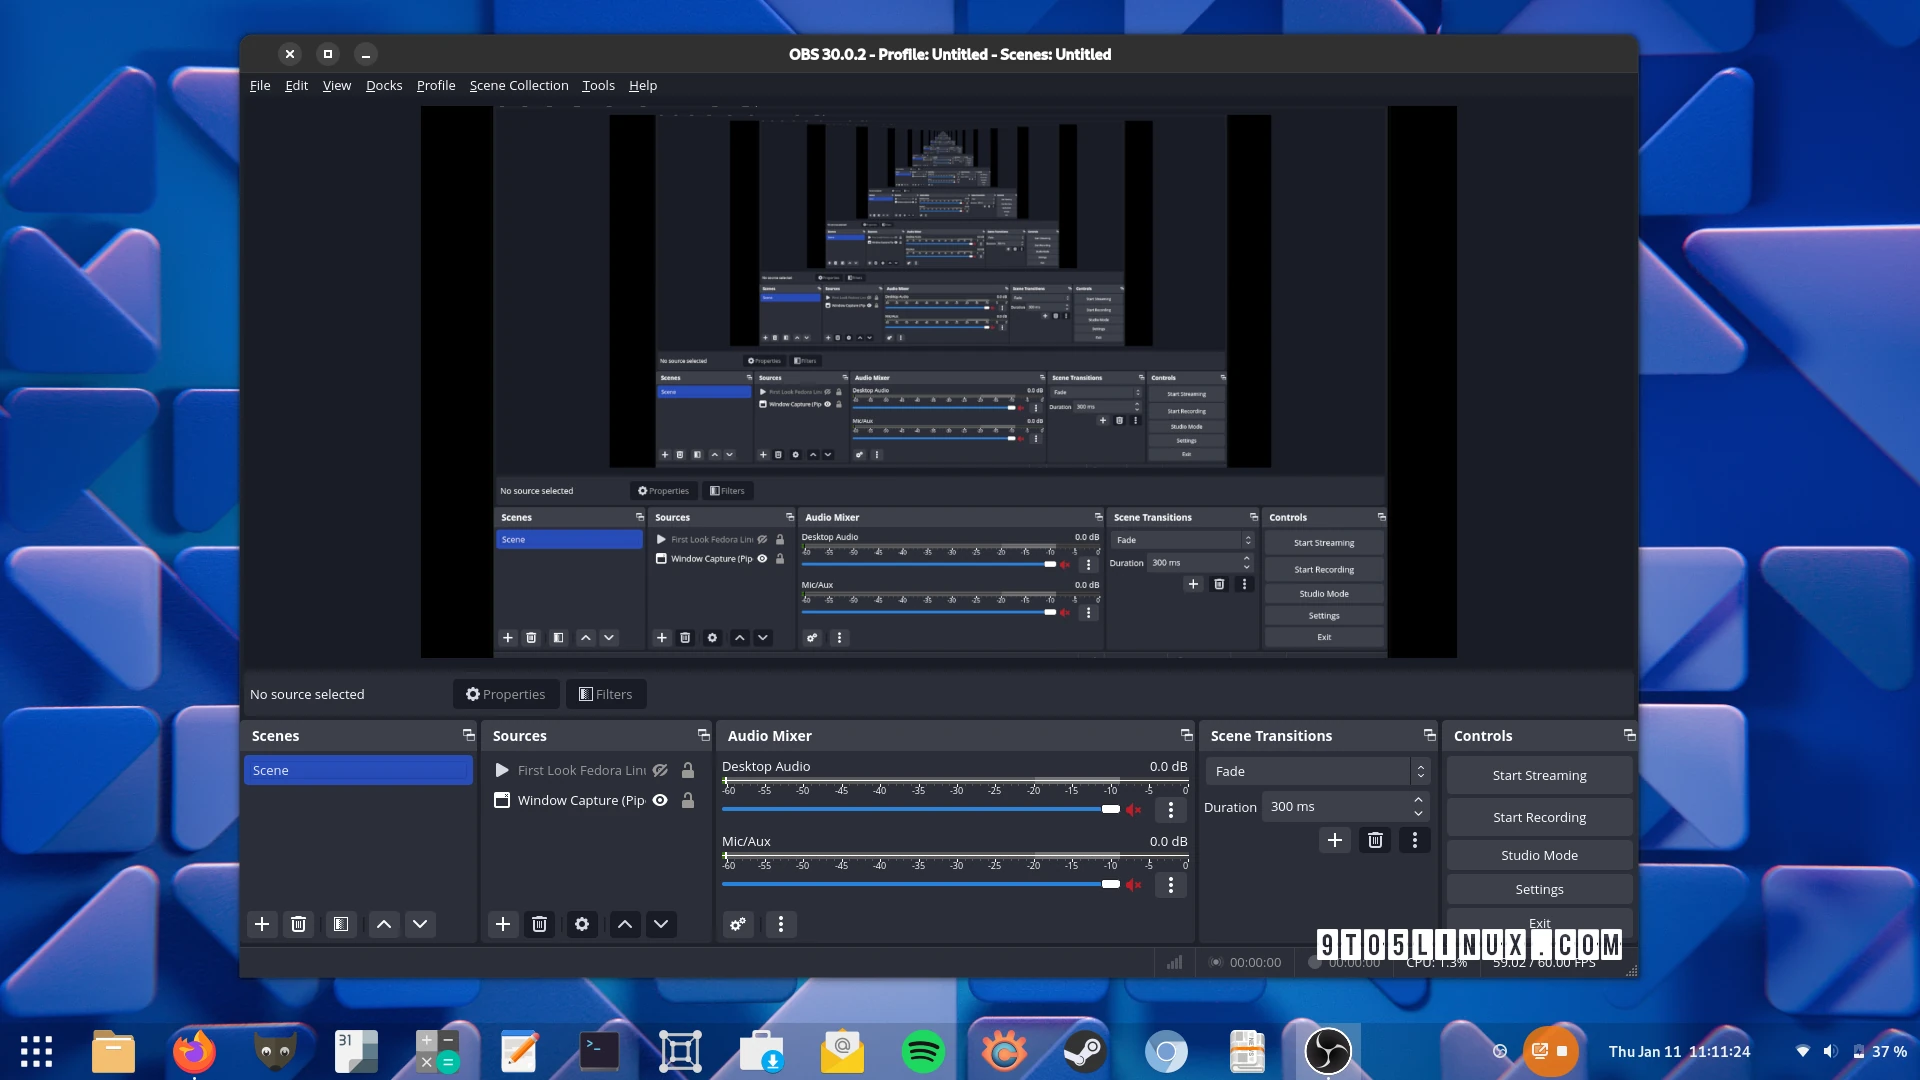Click Start Recording

[1539, 817]
